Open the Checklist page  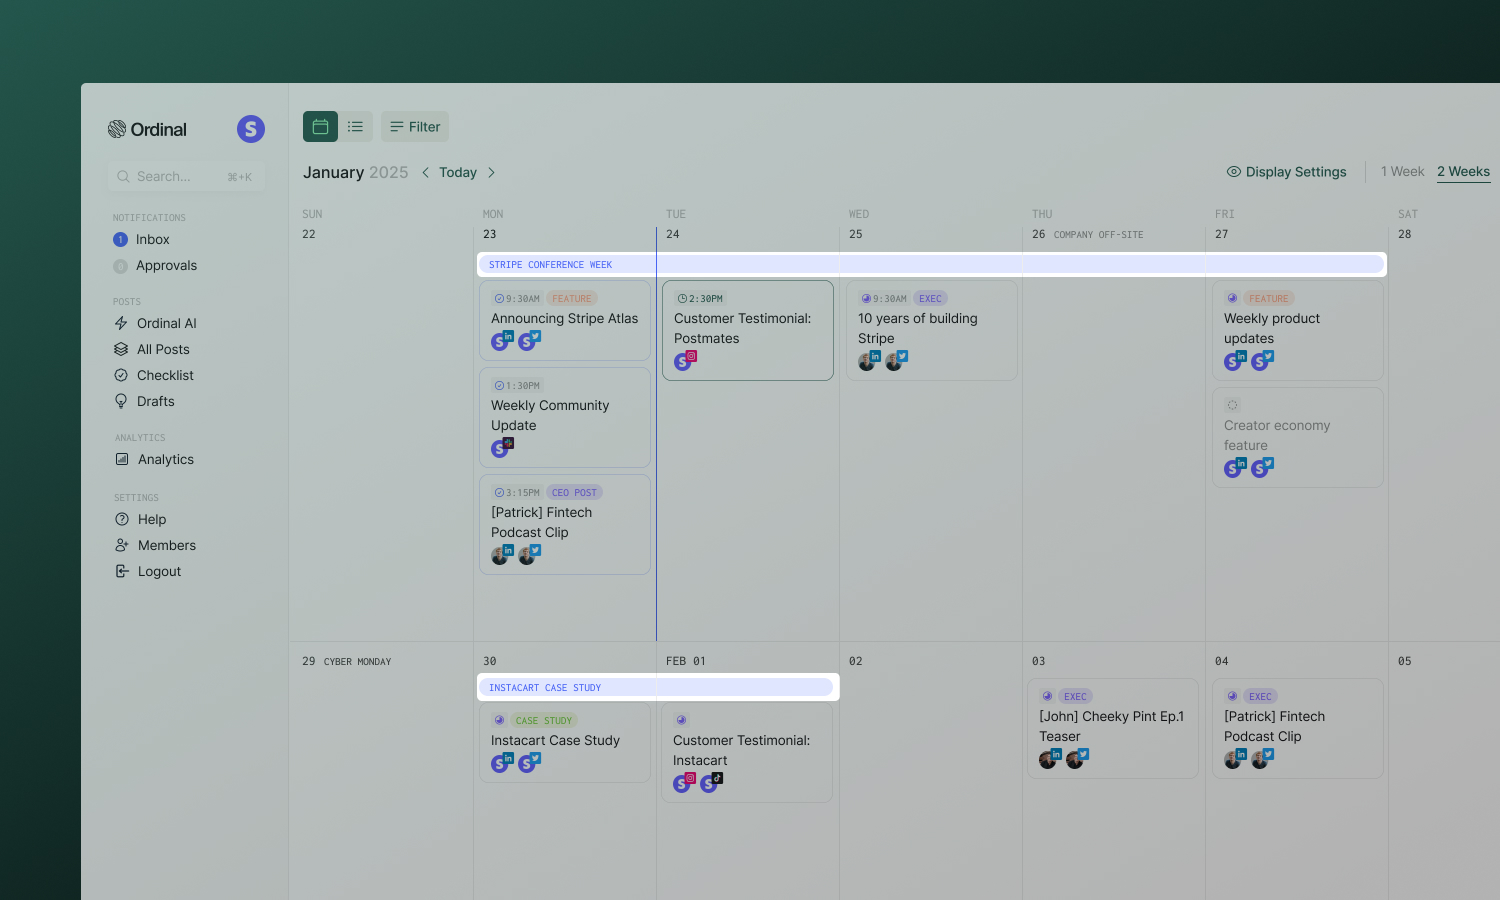[165, 375]
